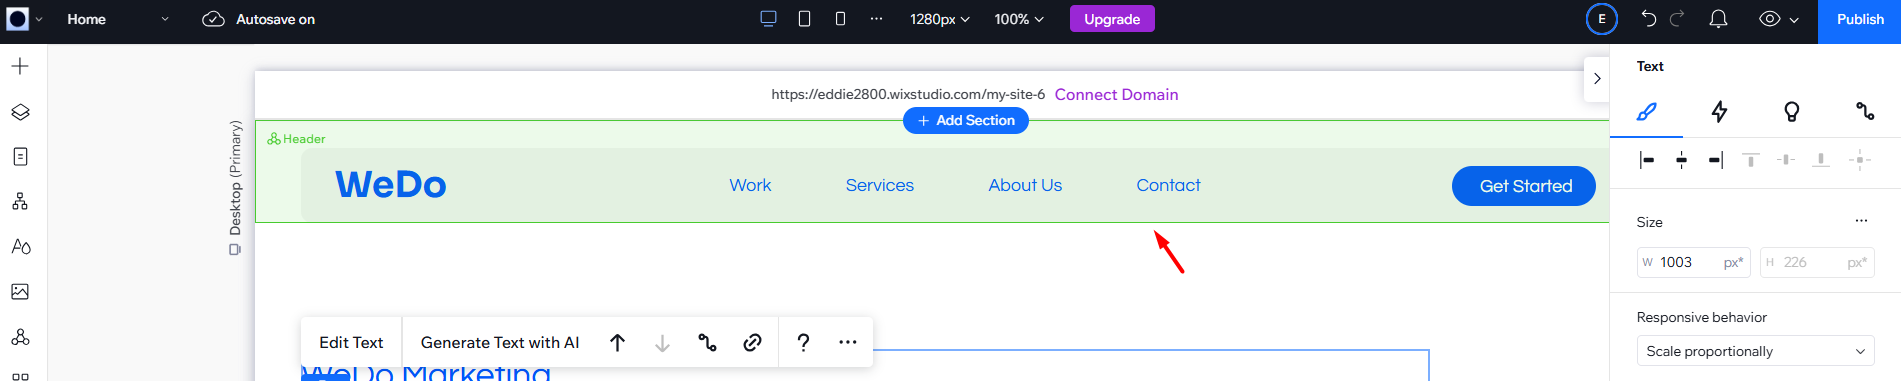The width and height of the screenshot is (1901, 381).
Task: Open the Layers panel
Action: tap(20, 112)
